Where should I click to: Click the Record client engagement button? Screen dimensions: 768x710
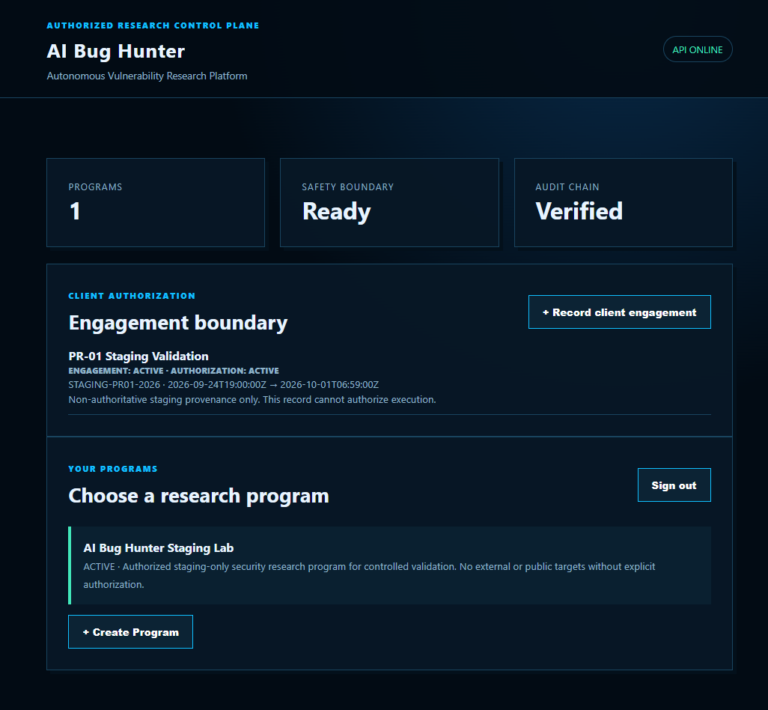point(619,312)
